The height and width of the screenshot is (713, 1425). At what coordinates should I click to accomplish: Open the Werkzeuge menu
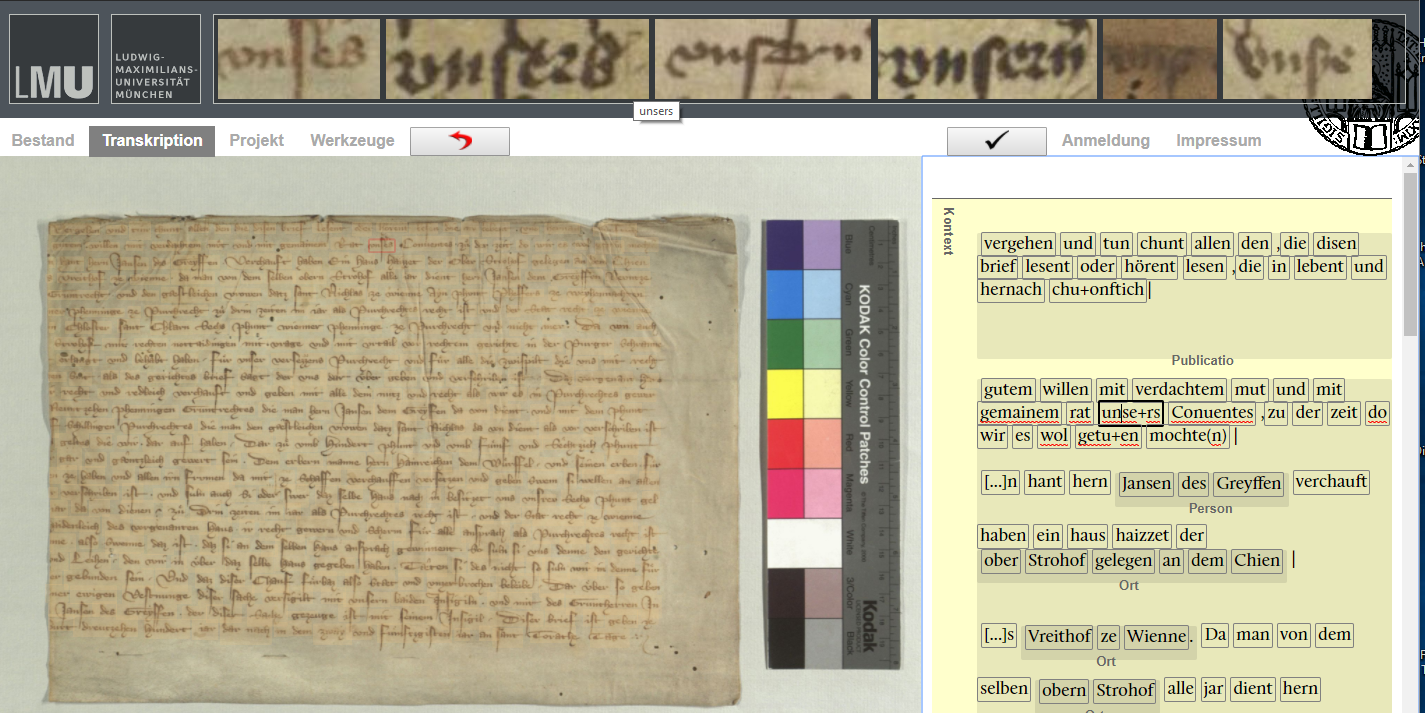(x=352, y=141)
